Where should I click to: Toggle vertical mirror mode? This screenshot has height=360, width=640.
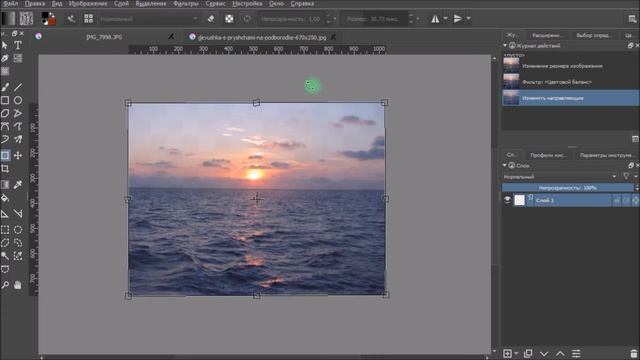pyautogui.click(x=458, y=18)
